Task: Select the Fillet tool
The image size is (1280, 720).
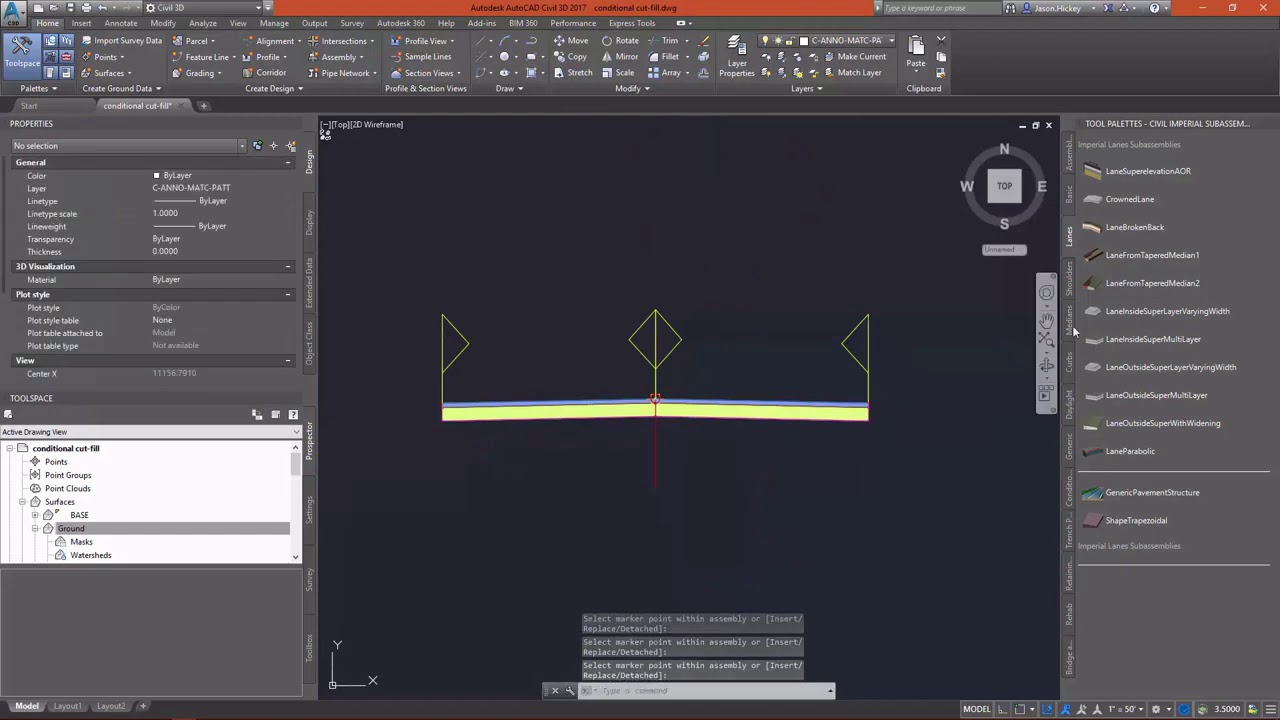Action: pos(663,57)
